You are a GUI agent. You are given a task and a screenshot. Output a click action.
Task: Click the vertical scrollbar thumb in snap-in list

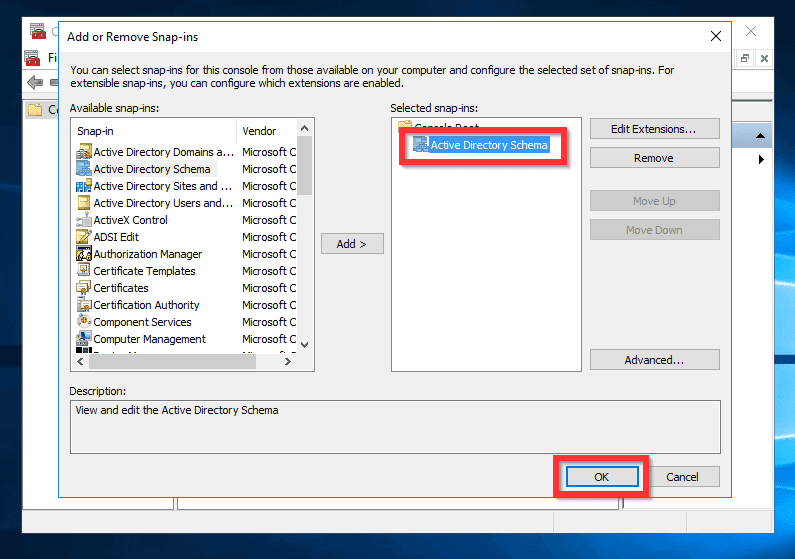click(304, 165)
